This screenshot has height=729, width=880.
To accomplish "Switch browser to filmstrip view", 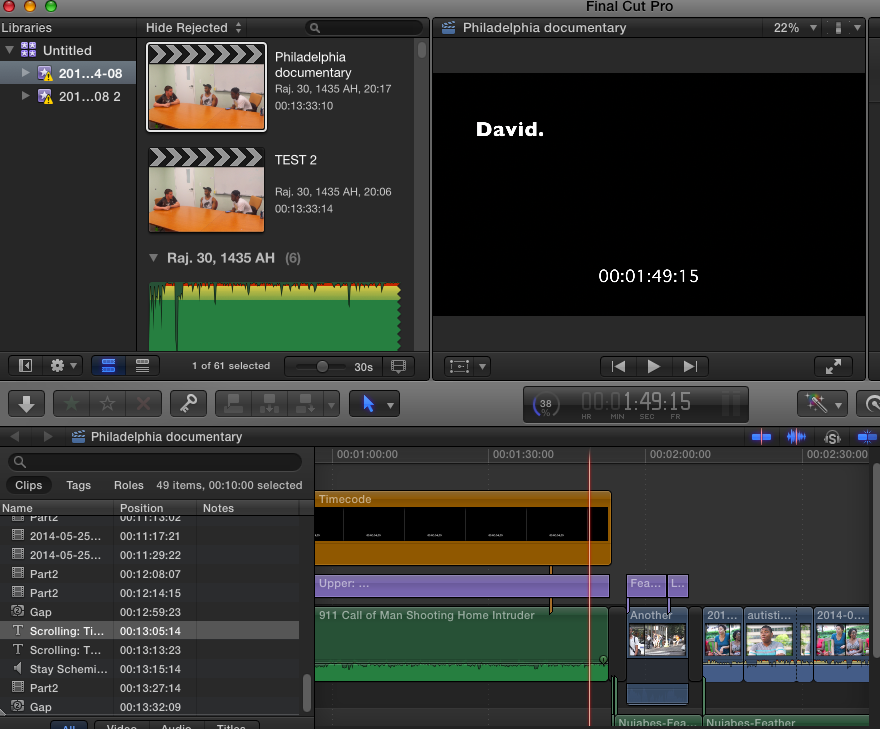I will click(x=109, y=366).
